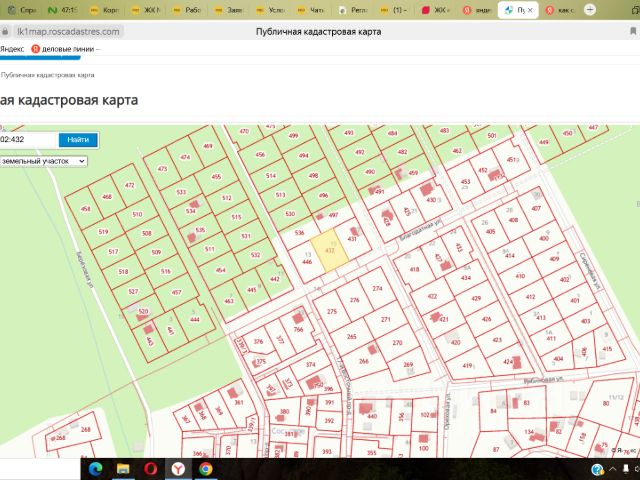Close the active Публичная кадастровая карта tab

530,10
